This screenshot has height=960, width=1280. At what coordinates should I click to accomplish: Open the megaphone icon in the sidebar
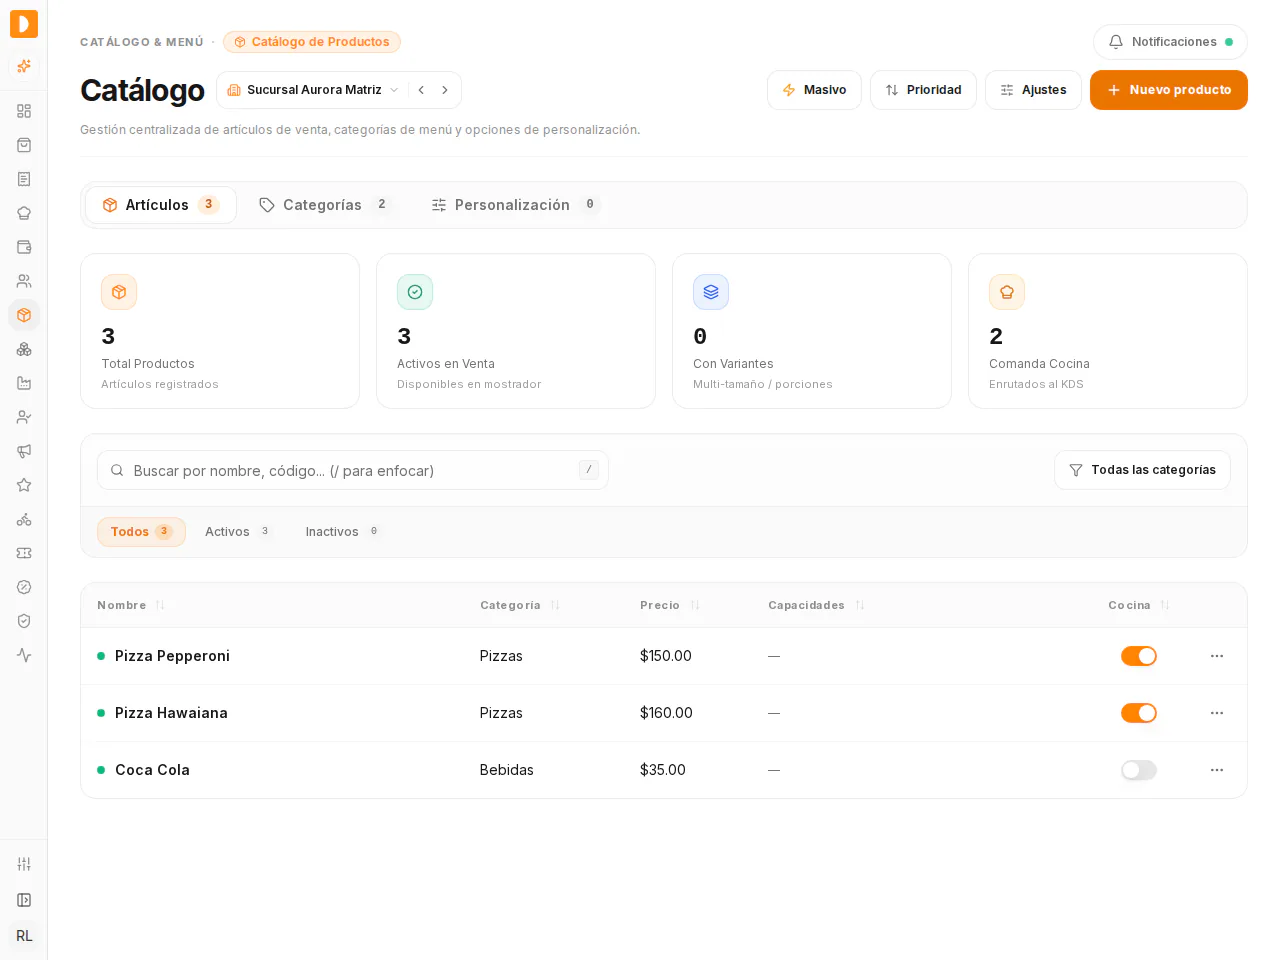click(24, 451)
